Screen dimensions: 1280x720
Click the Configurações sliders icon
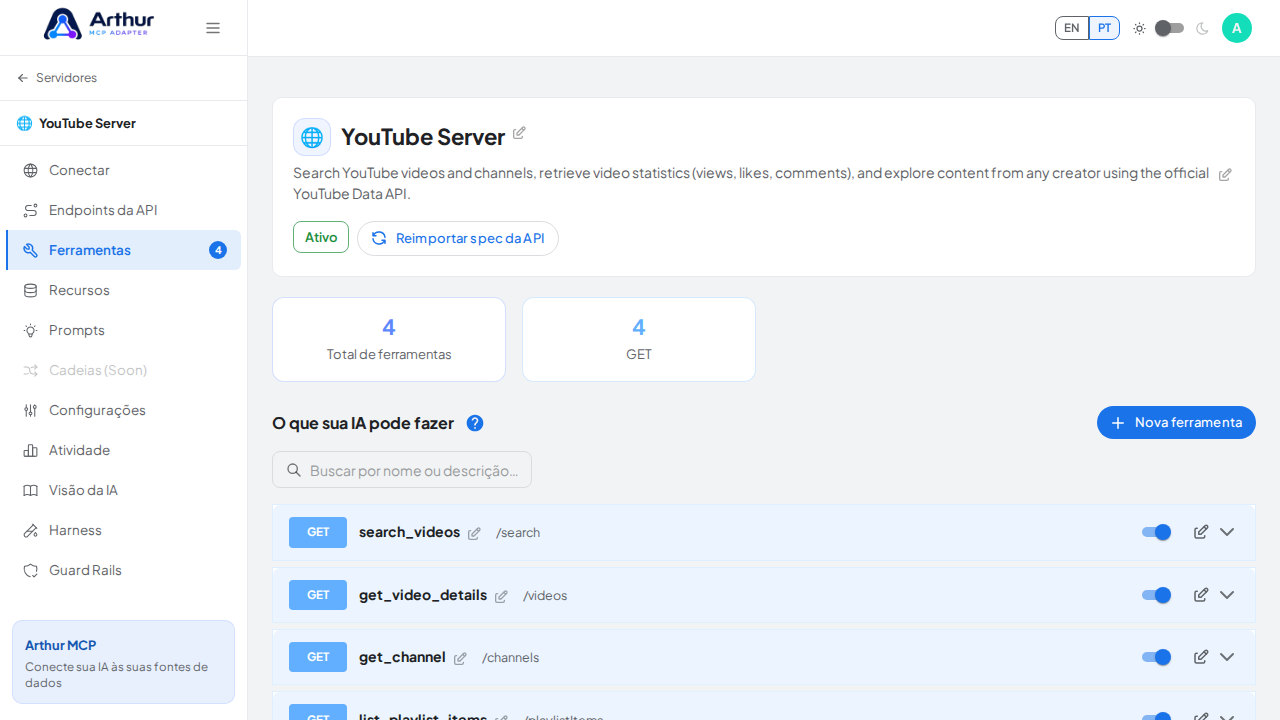click(31, 410)
